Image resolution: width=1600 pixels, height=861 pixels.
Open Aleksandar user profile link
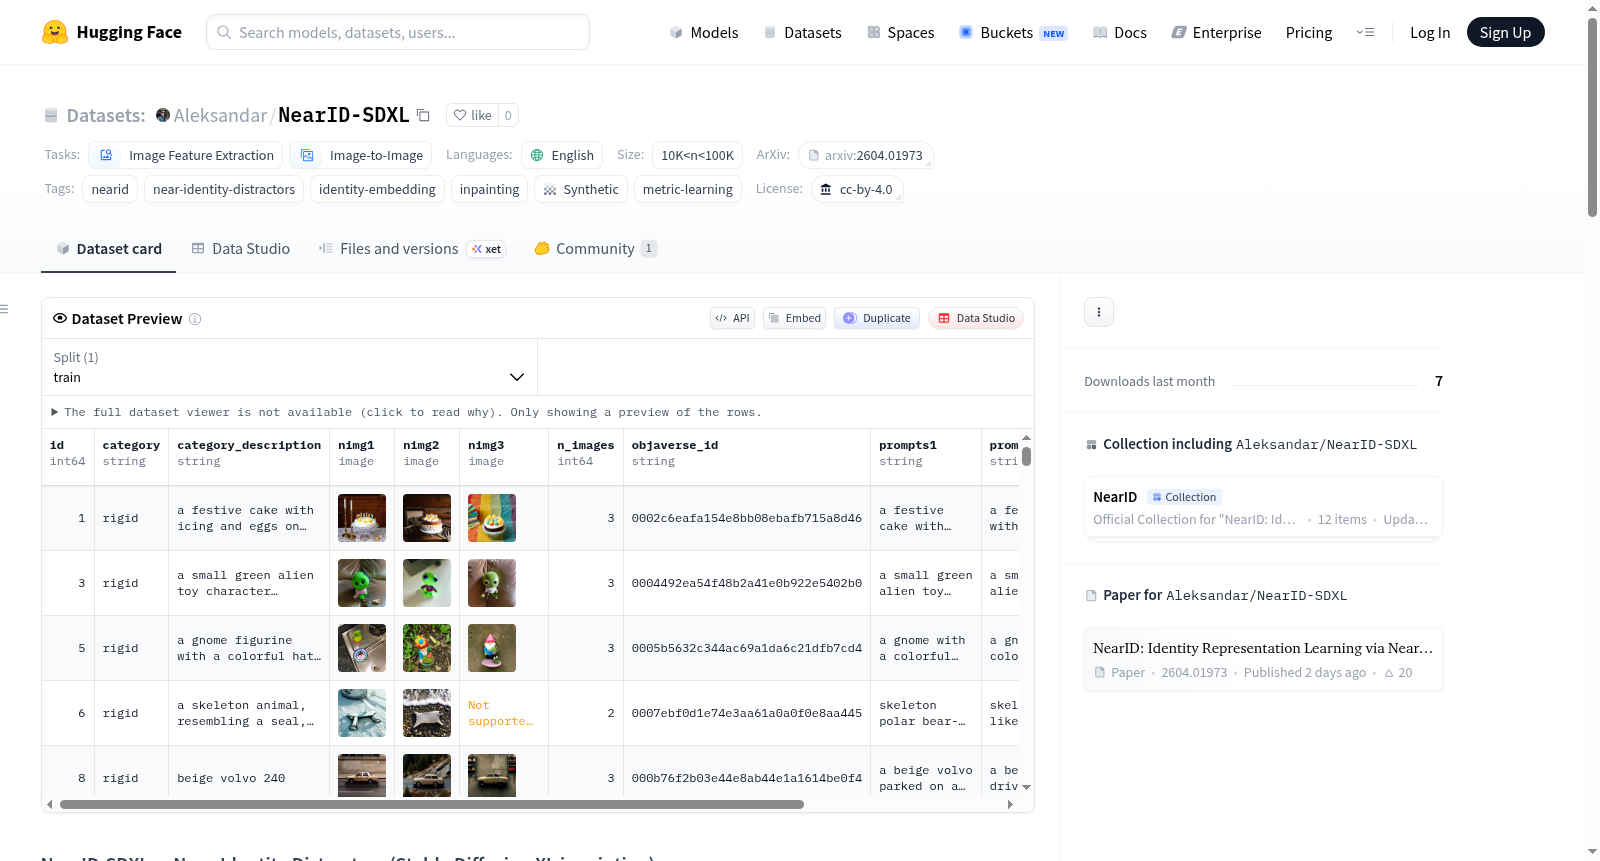(220, 115)
